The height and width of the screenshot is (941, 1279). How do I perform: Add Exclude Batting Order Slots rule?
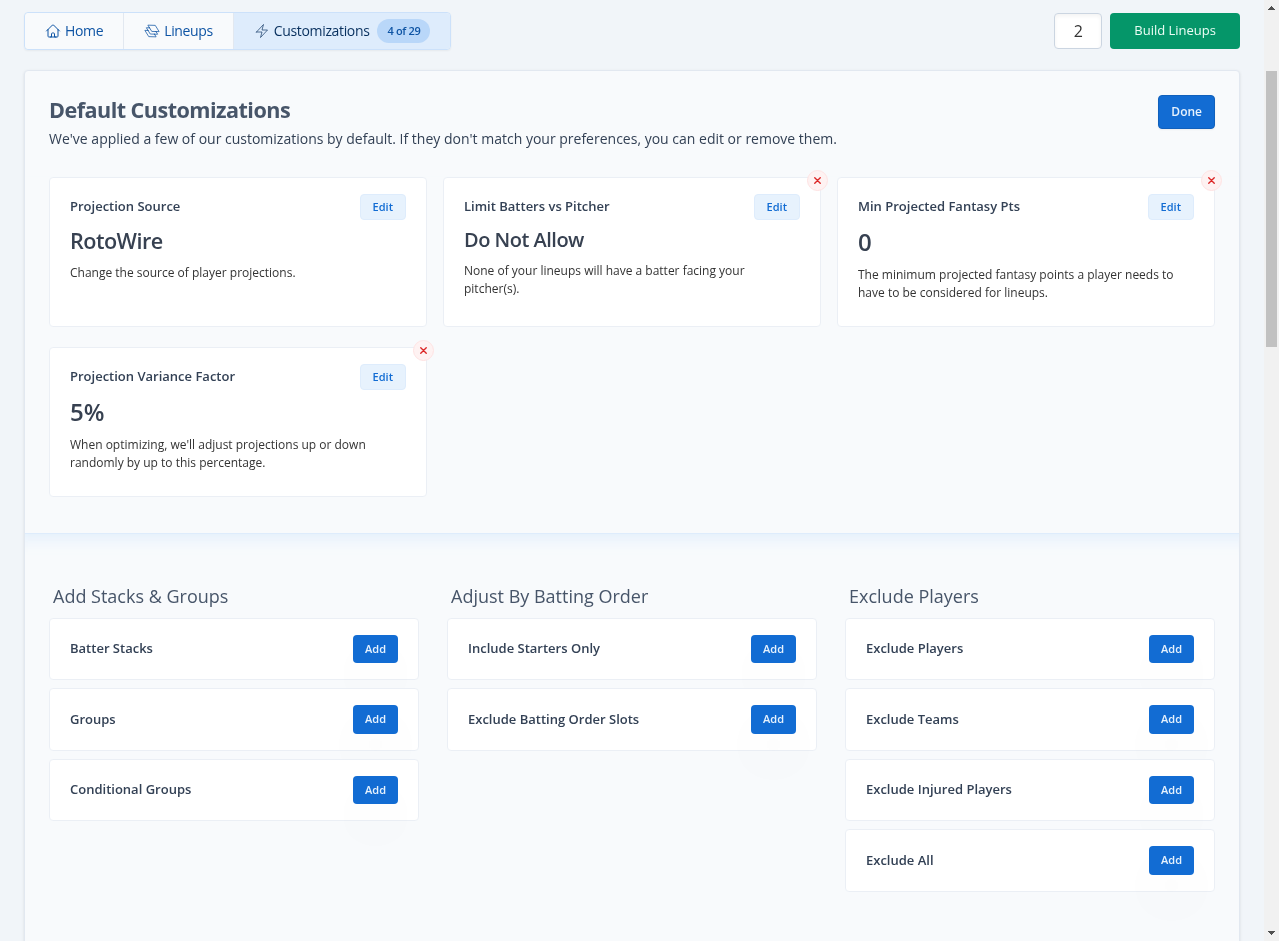tap(773, 719)
